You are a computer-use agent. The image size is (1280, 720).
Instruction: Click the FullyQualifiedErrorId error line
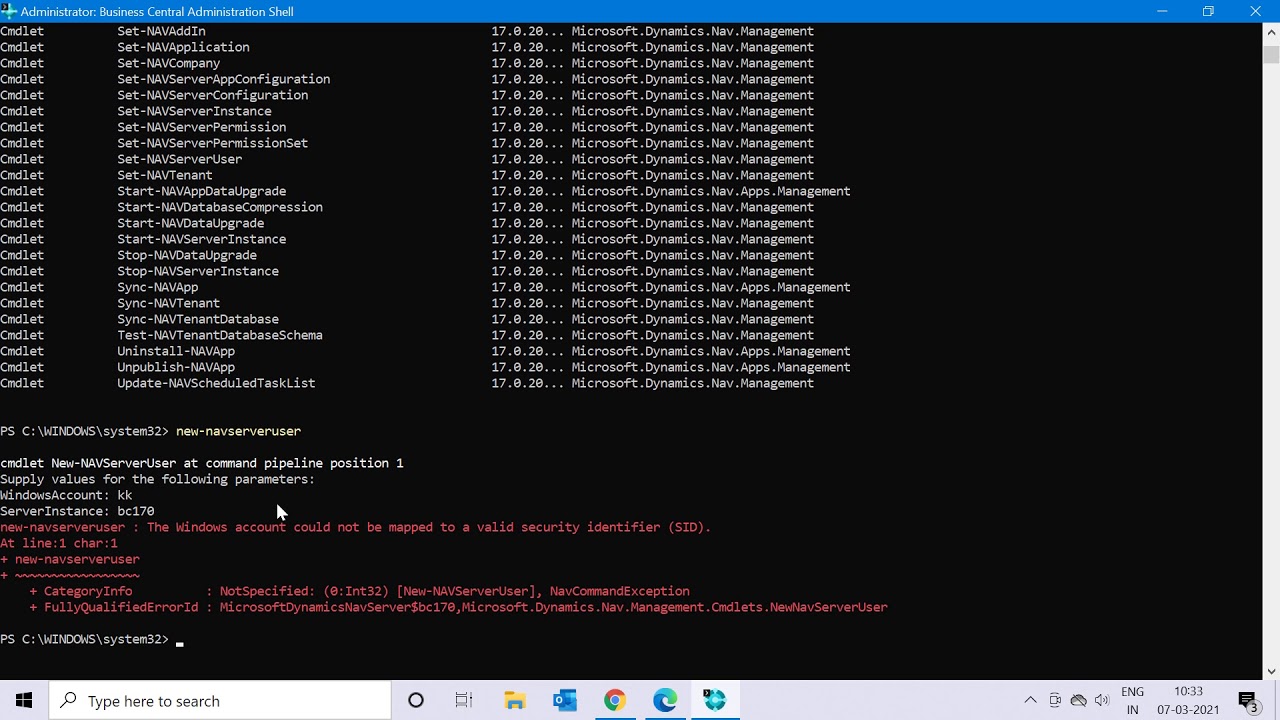[x=458, y=607]
